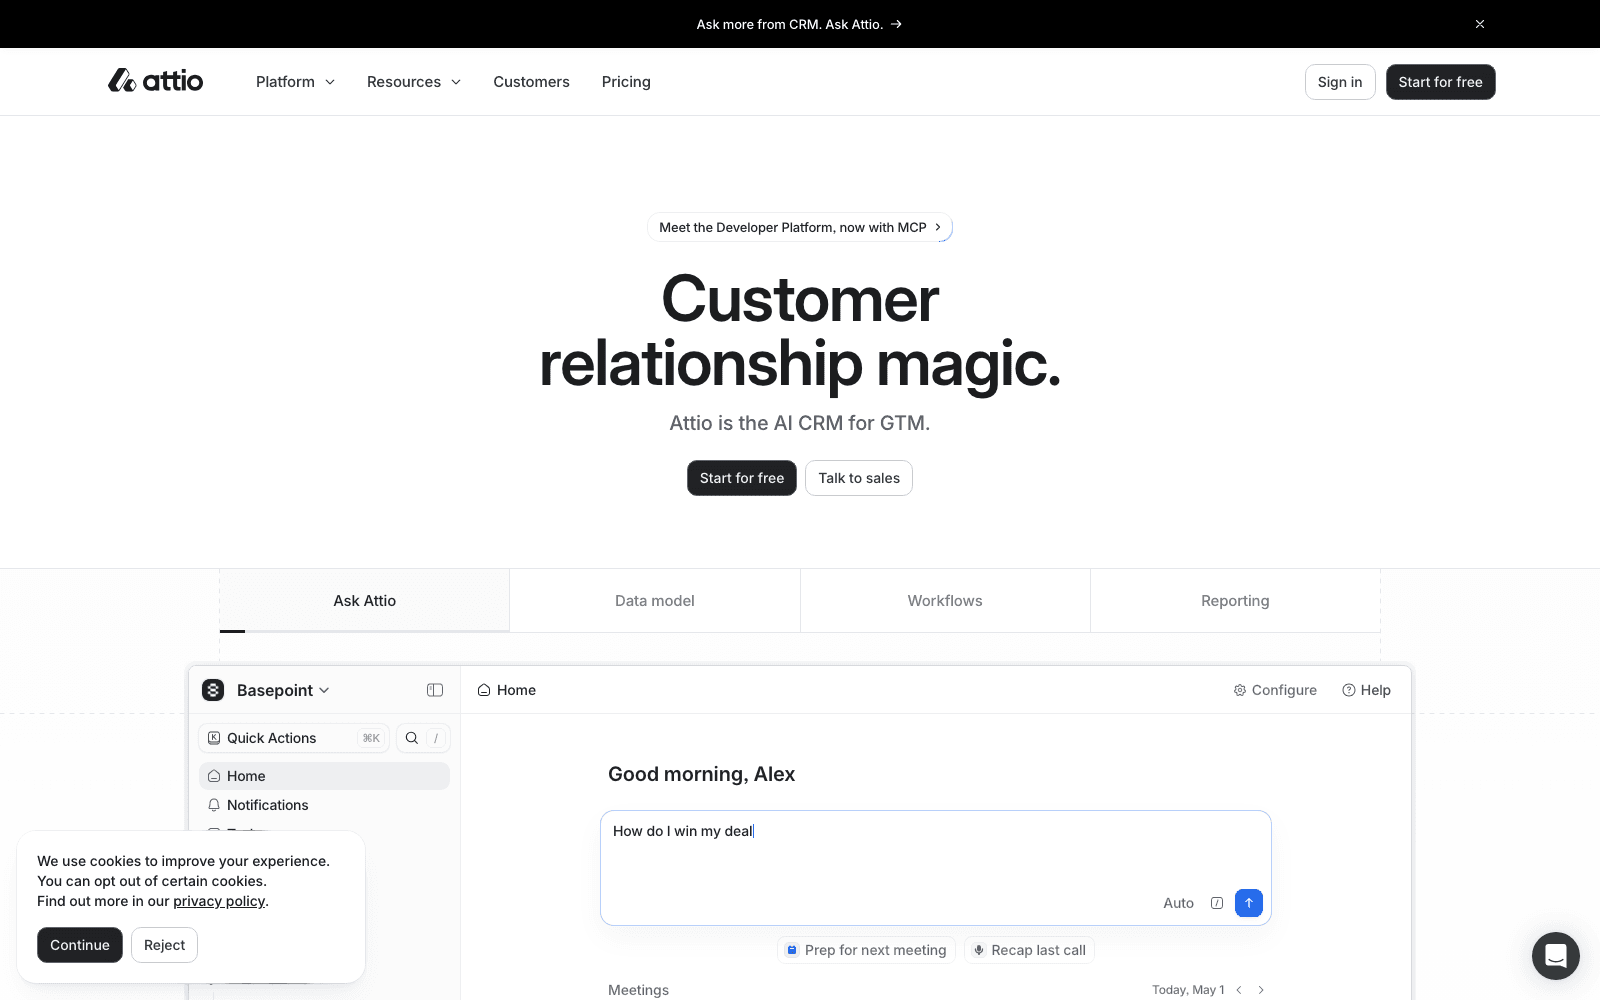Click Talk to sales
Viewport: 1600px width, 1000px height.
[859, 478]
